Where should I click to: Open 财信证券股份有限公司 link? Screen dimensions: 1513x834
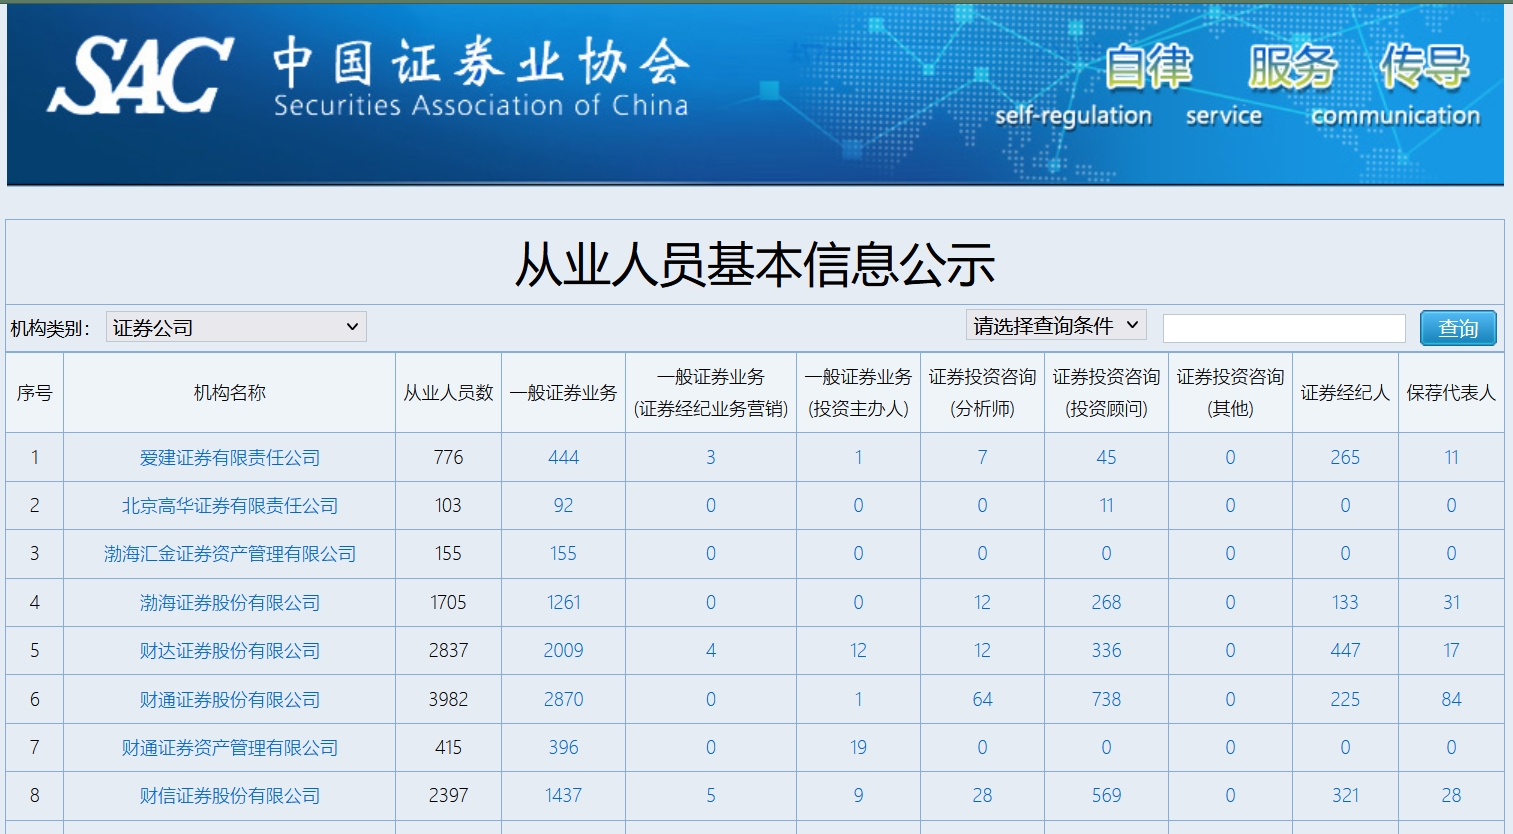click(x=230, y=796)
